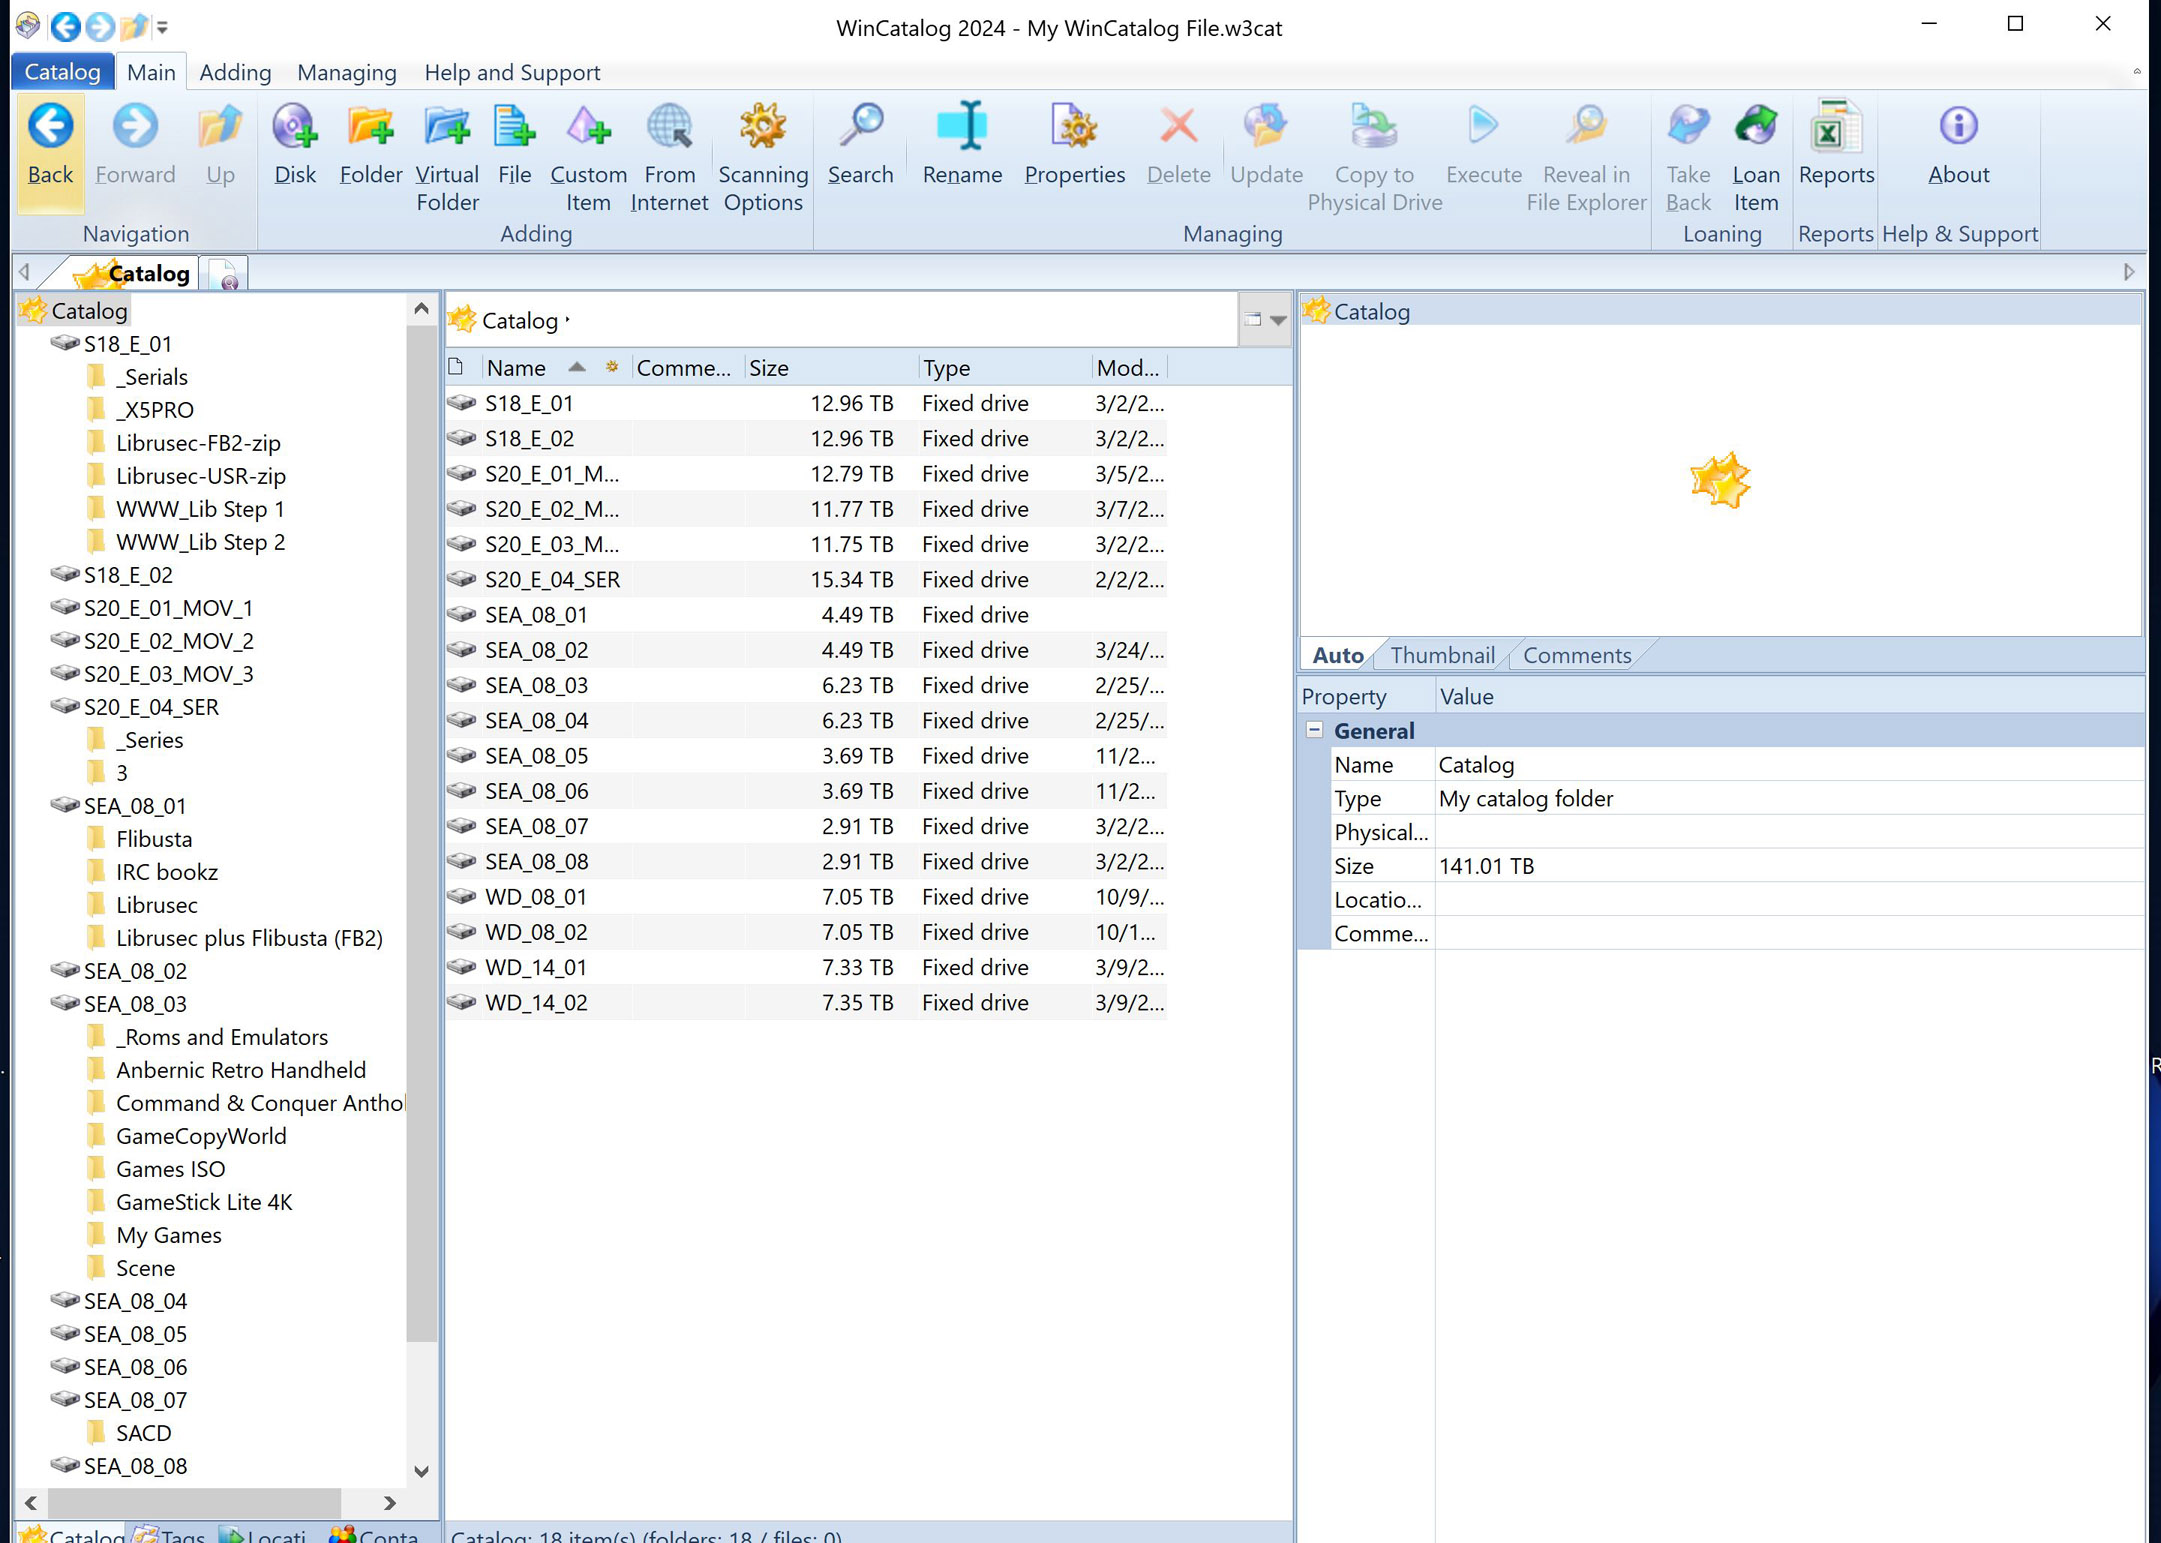Select the WD_14_02 drive row

806,1003
